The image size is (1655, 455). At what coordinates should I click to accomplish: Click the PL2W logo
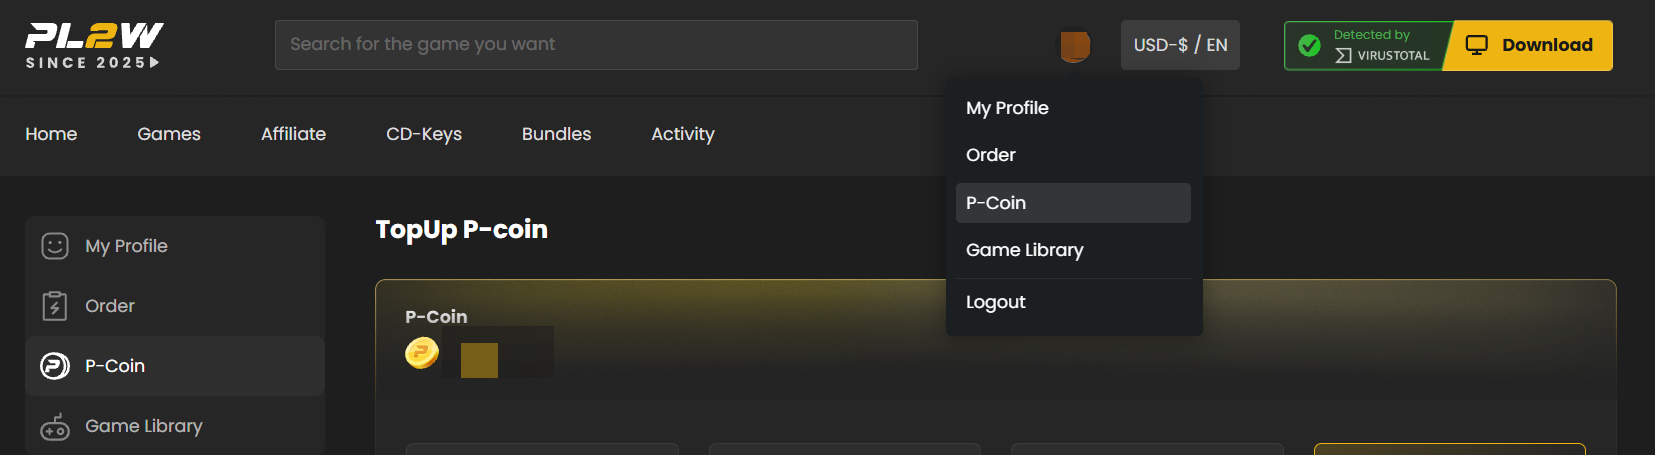[x=94, y=45]
